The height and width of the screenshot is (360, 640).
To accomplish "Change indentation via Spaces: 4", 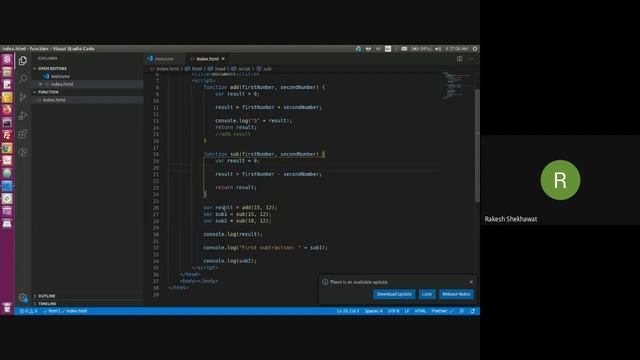I will click(373, 311).
